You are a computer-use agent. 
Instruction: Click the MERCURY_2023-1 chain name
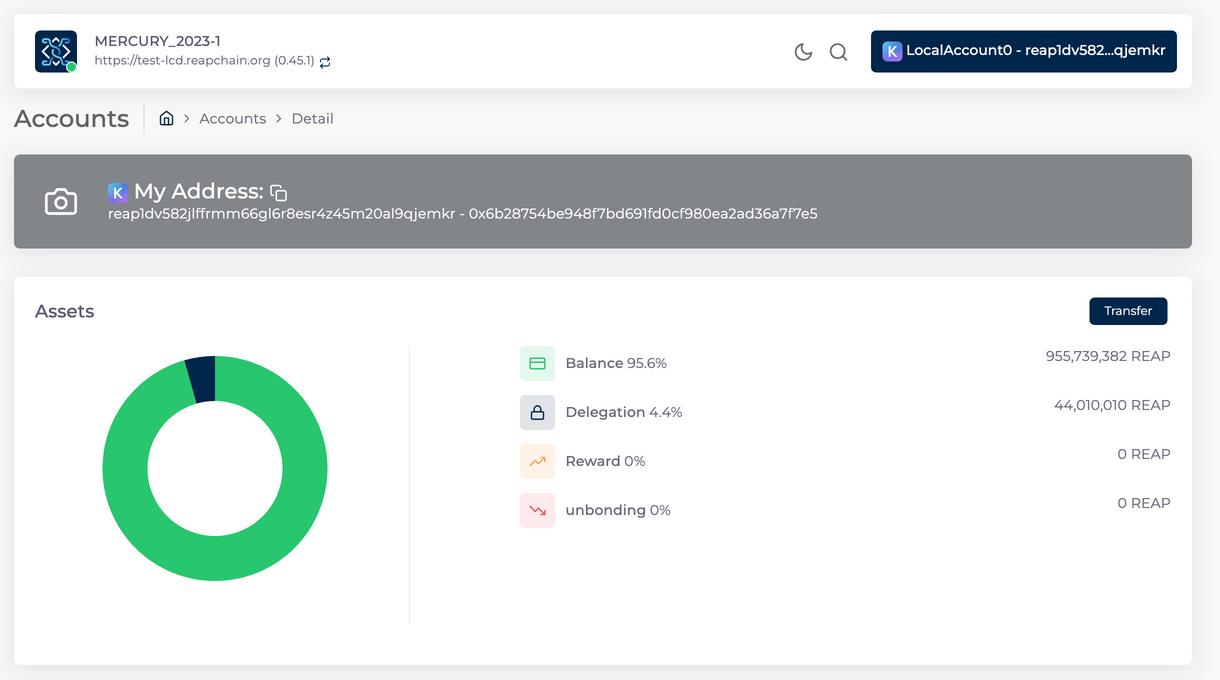pos(157,41)
